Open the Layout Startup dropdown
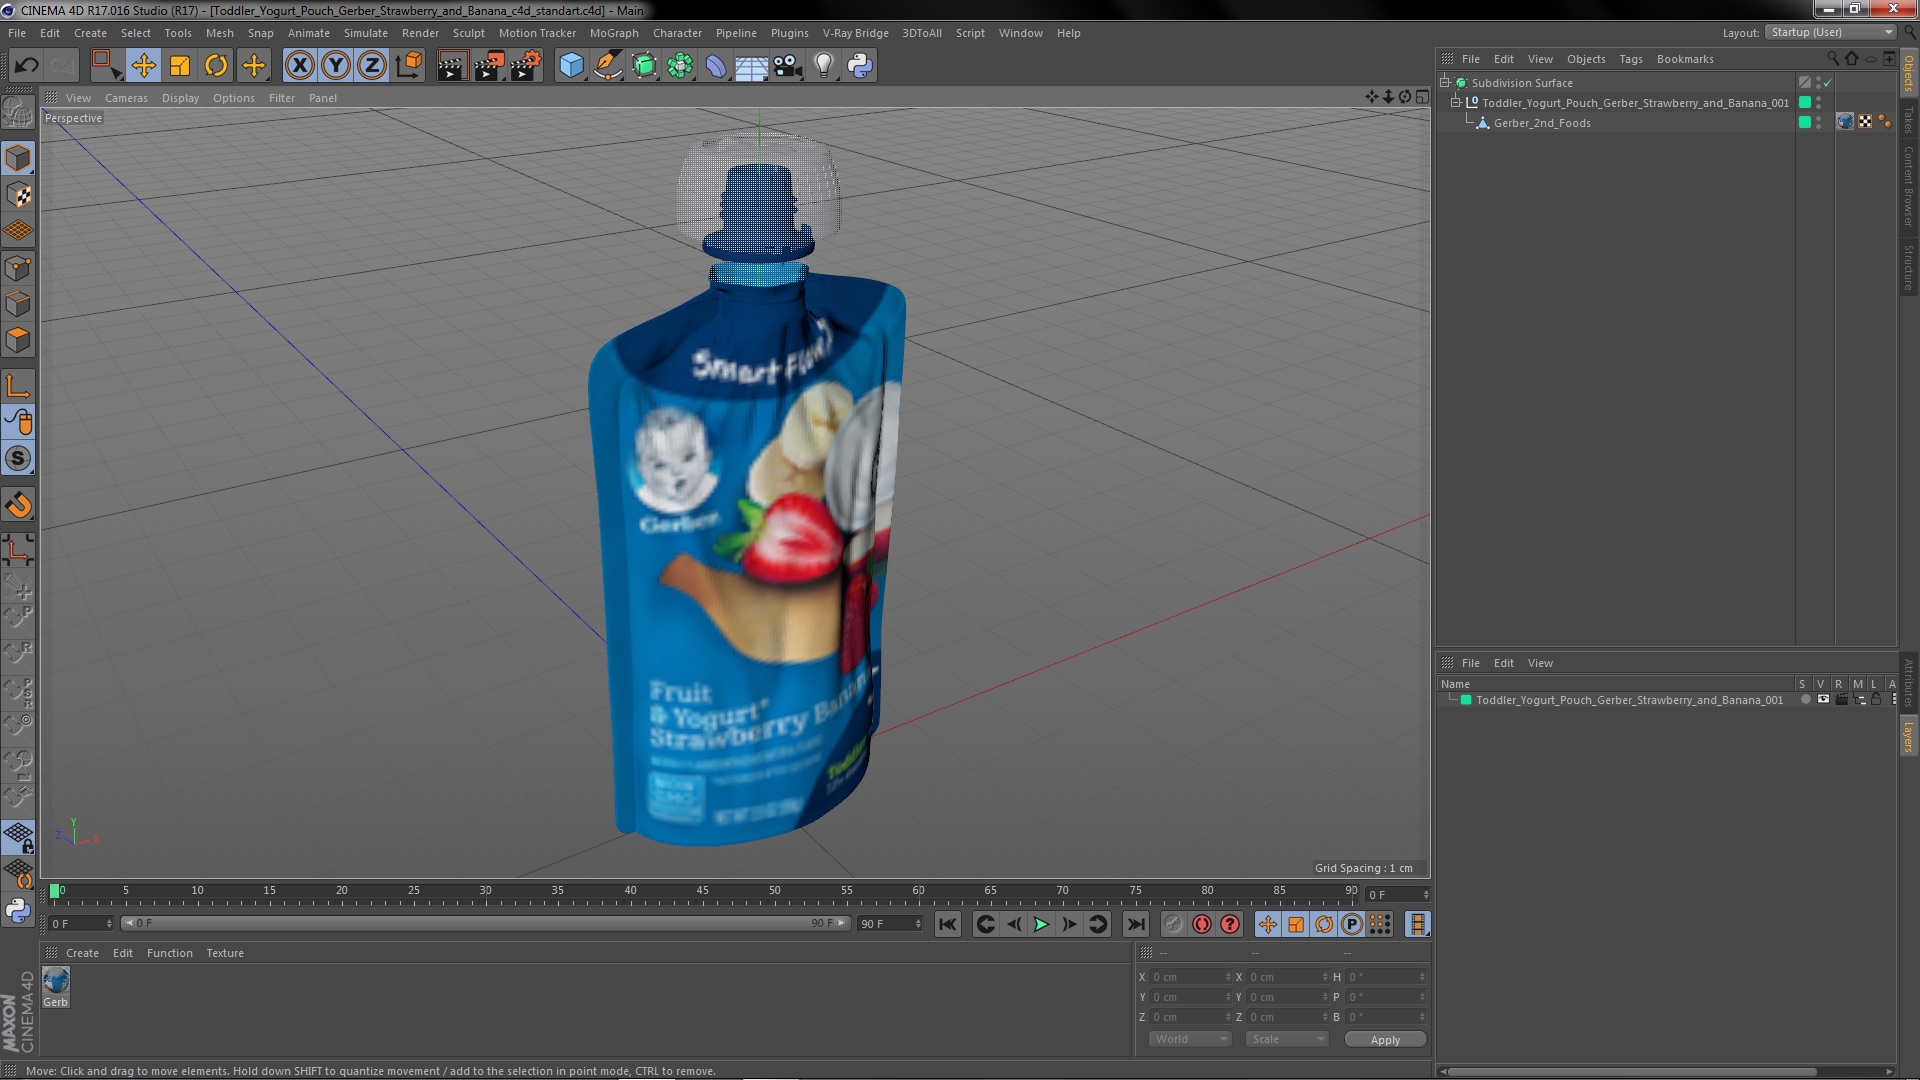The width and height of the screenshot is (1920, 1080). point(1830,32)
